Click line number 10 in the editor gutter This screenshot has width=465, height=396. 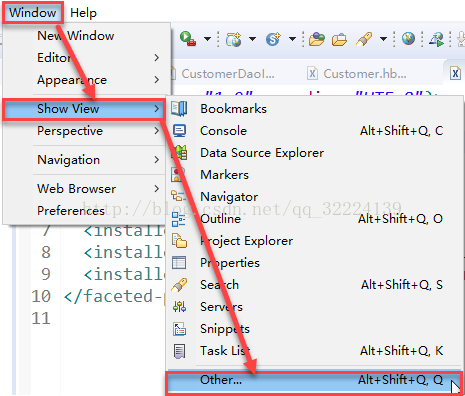41,296
